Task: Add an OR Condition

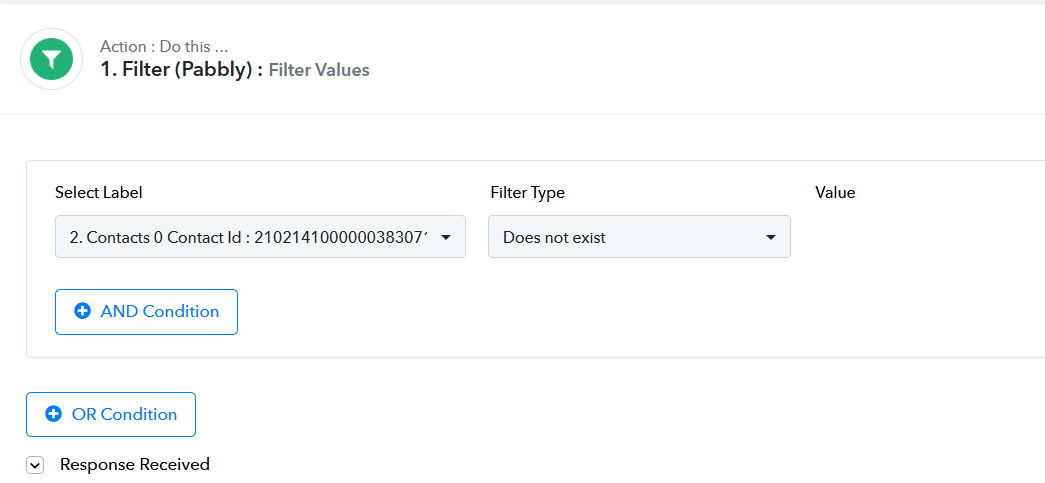Action: coord(111,414)
